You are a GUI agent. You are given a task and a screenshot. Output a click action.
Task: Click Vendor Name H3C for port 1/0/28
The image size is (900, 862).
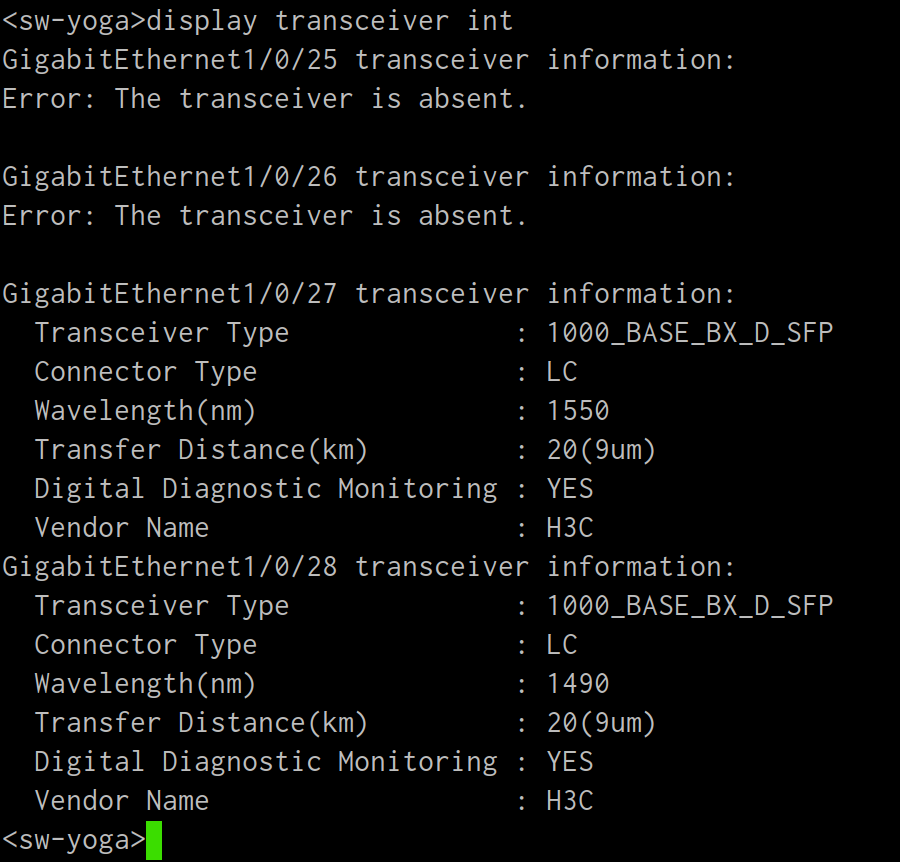coord(570,801)
